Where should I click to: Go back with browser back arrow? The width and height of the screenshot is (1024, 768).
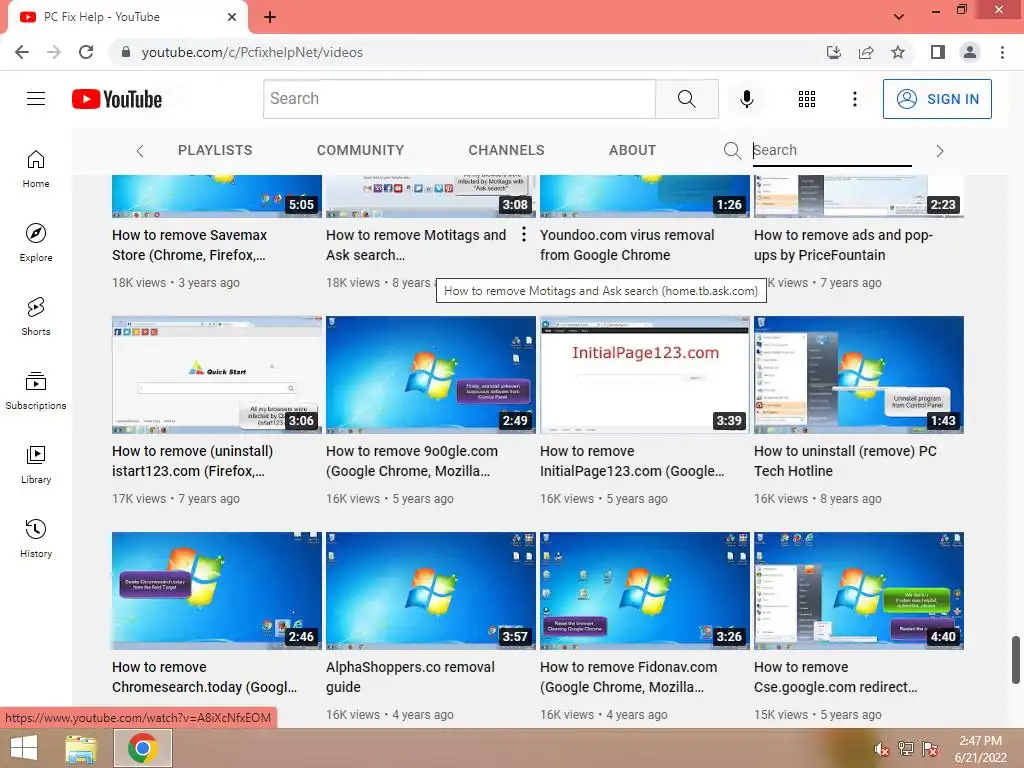[x=22, y=52]
